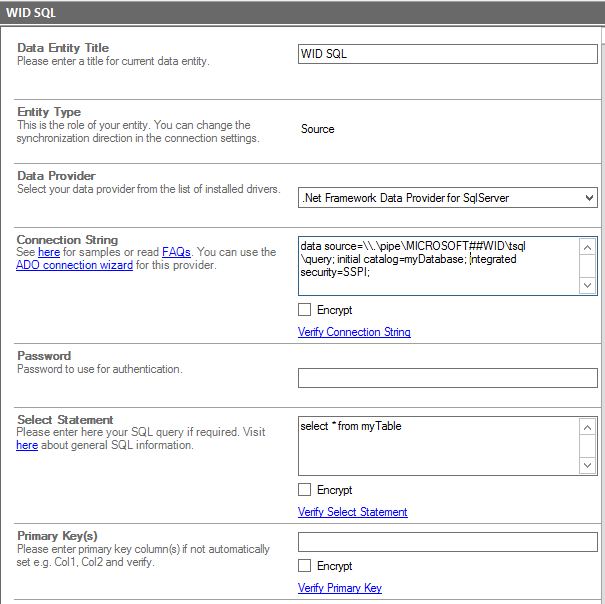This screenshot has height=604, width=605.
Task: Click the Verify Connection String link
Action: click(354, 332)
